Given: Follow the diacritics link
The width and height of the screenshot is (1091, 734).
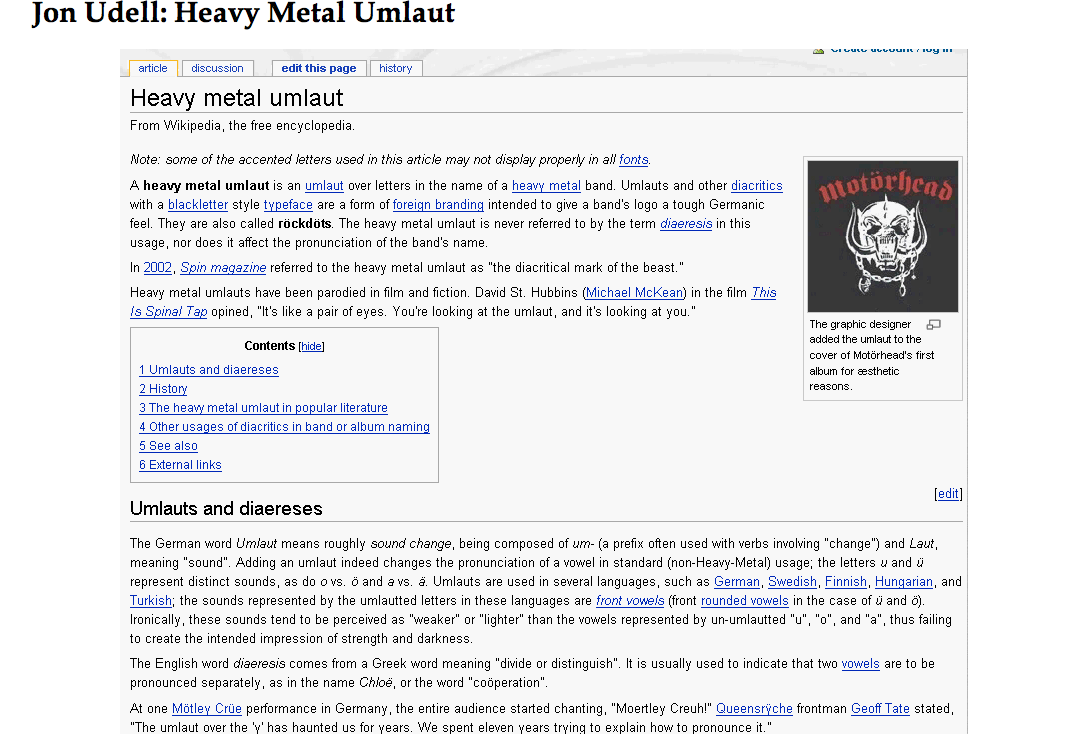Looking at the screenshot, I should click(x=756, y=186).
